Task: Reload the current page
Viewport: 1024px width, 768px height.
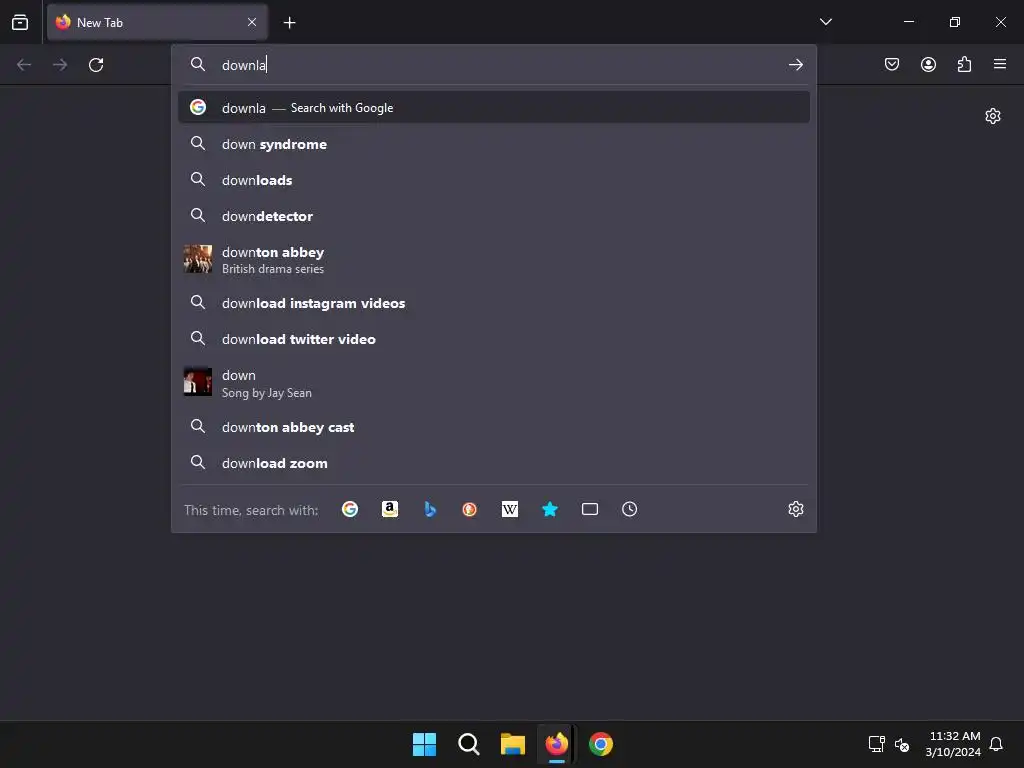Action: click(x=96, y=65)
